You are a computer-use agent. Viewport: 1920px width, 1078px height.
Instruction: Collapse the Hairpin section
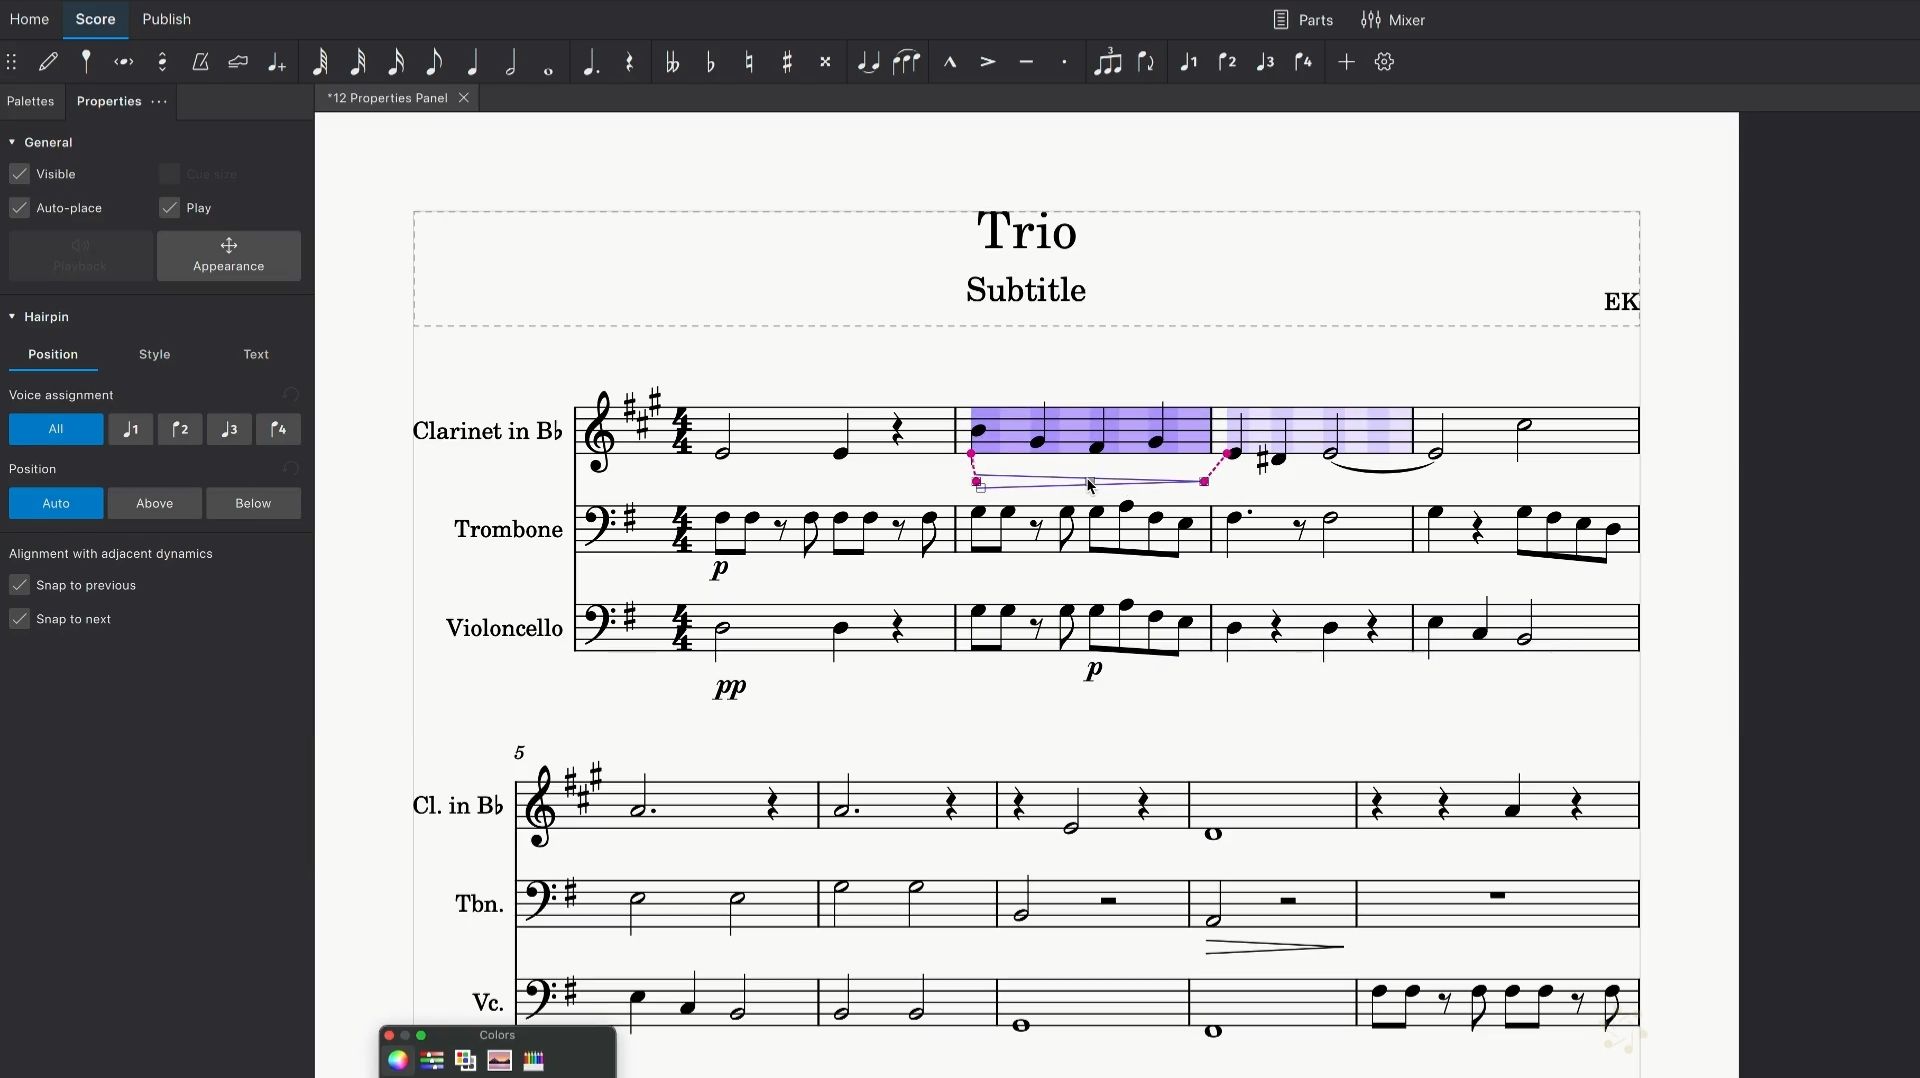(12, 316)
